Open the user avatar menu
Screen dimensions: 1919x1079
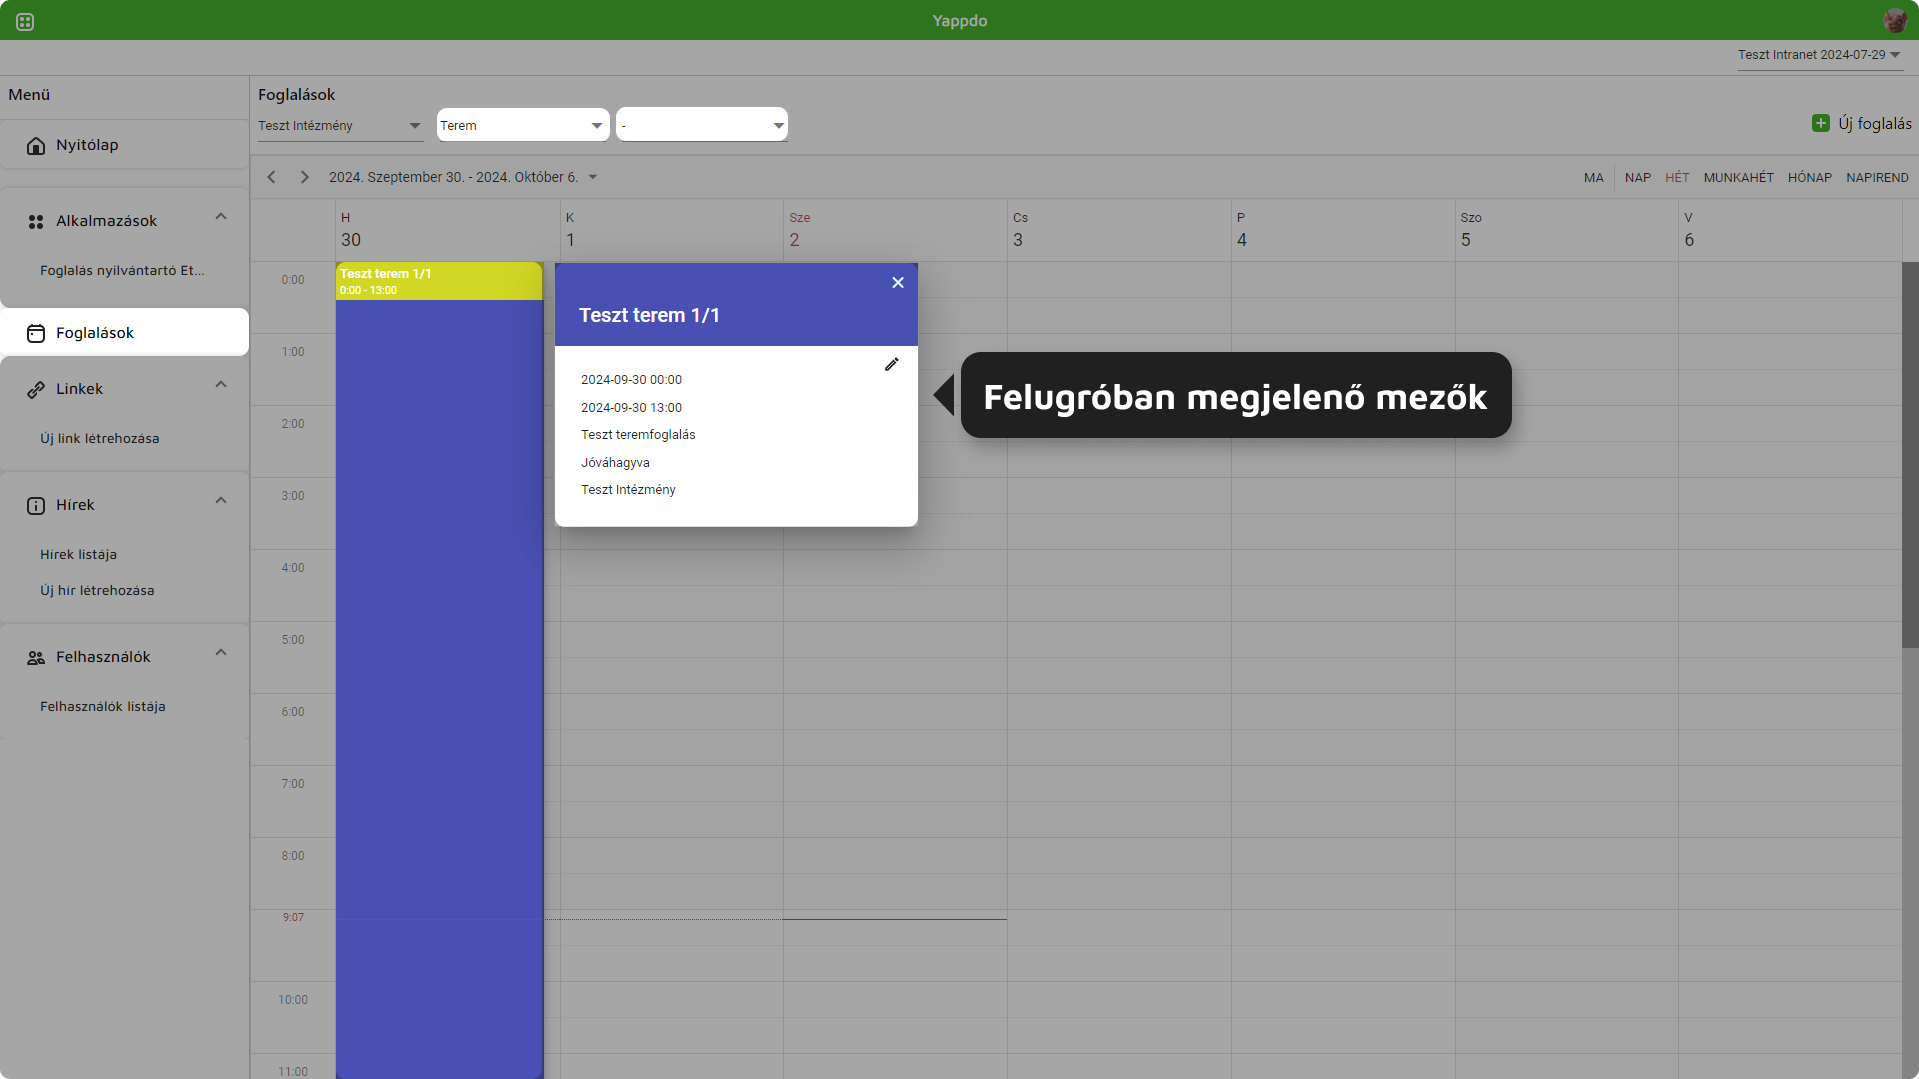pos(1894,21)
